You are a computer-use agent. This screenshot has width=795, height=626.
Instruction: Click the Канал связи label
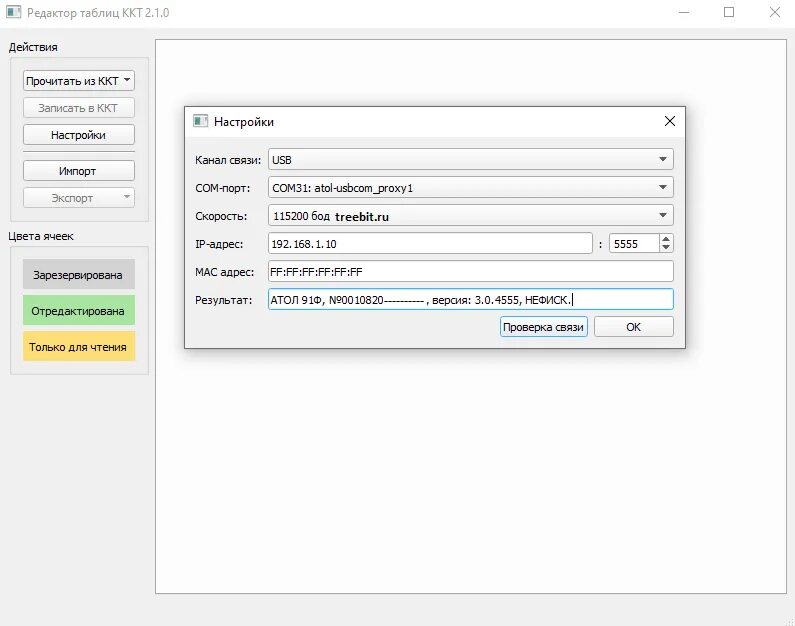pyautogui.click(x=228, y=160)
